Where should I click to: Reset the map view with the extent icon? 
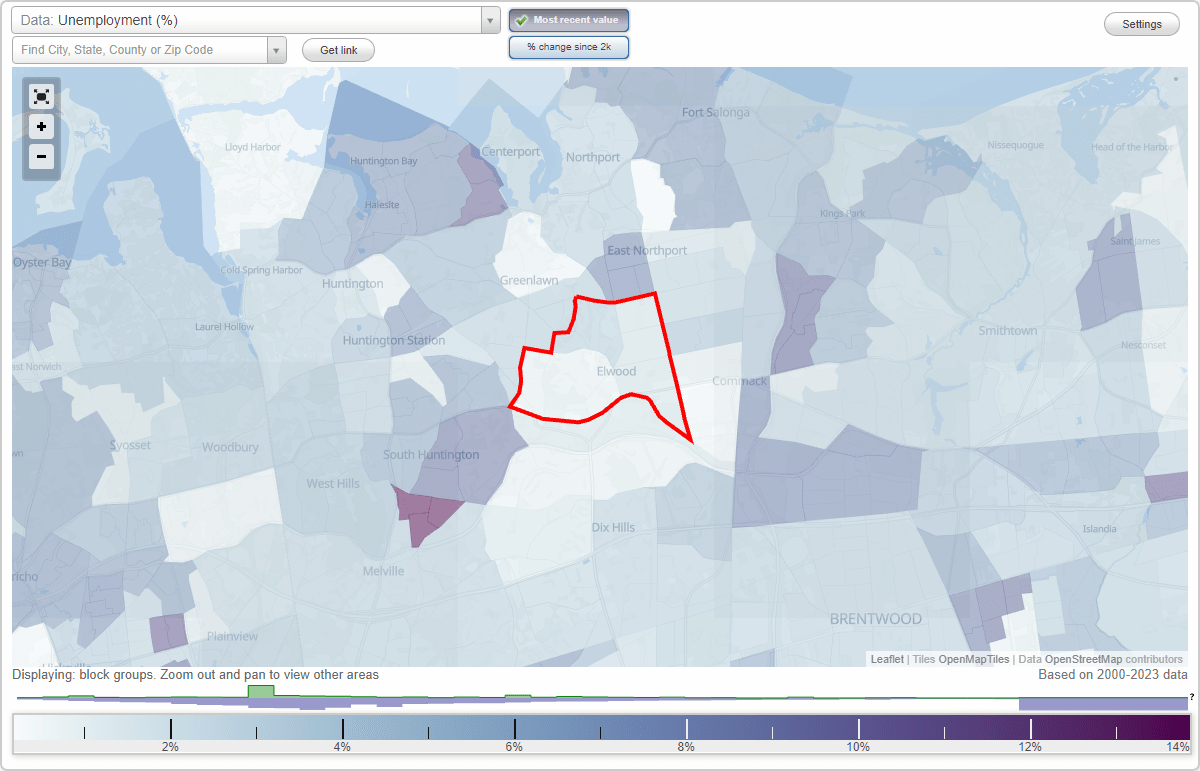point(41,96)
